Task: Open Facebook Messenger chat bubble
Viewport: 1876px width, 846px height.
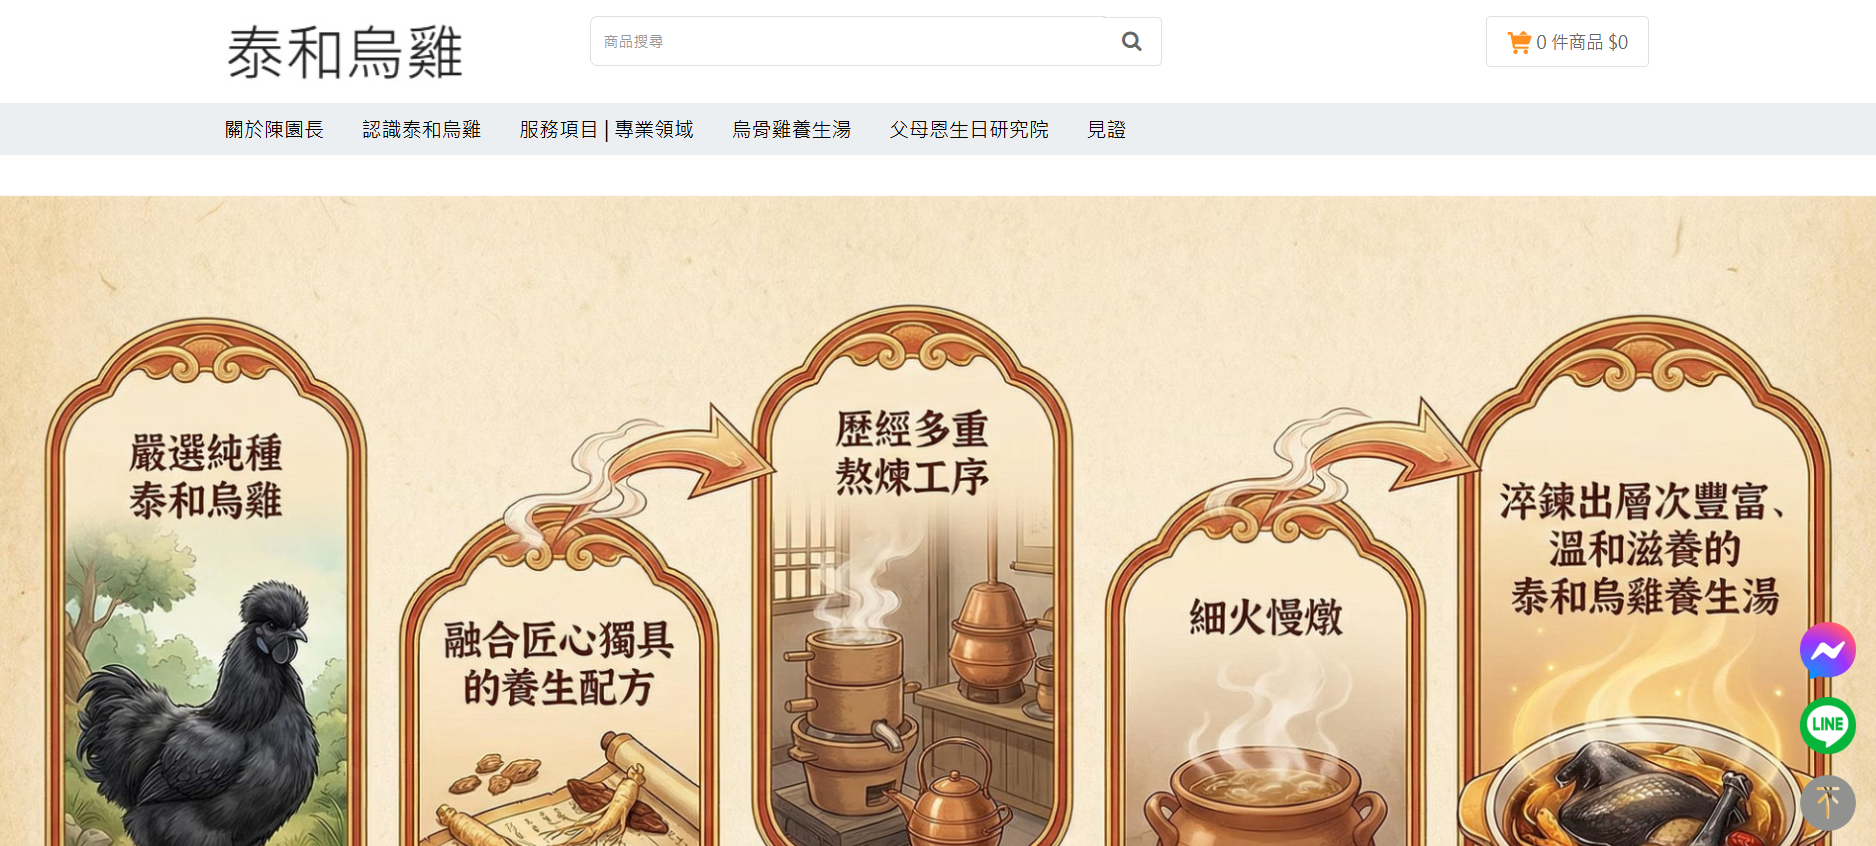Action: [x=1827, y=651]
